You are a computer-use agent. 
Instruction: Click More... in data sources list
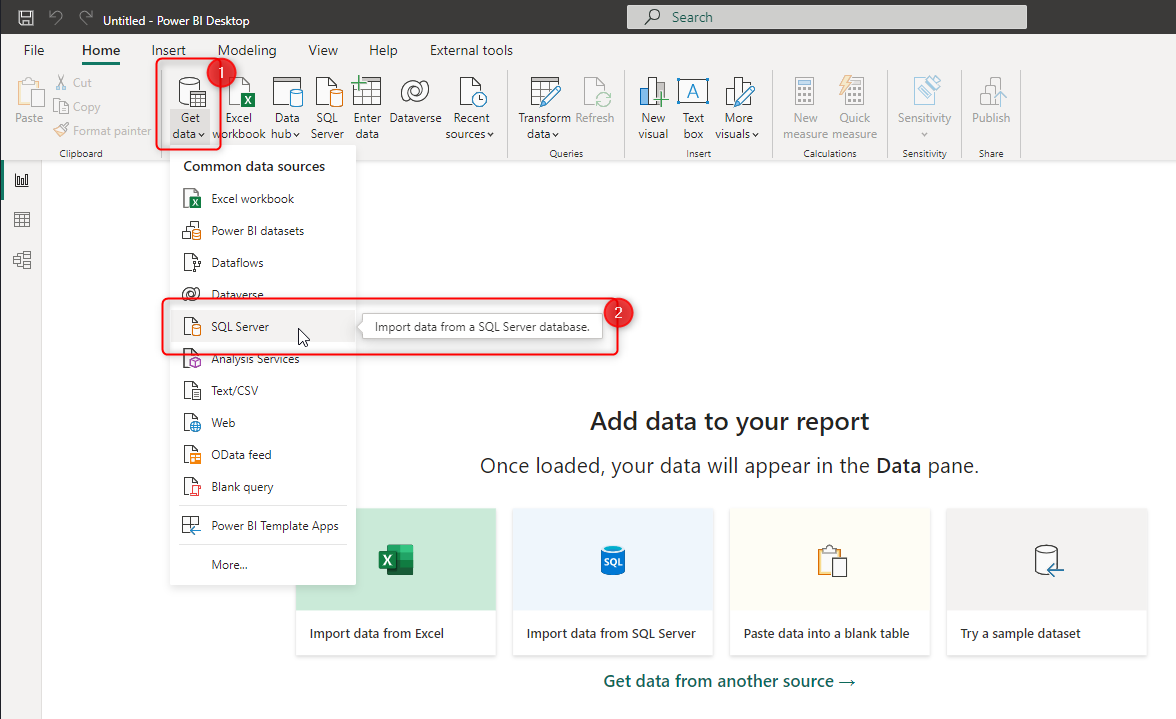click(262, 565)
